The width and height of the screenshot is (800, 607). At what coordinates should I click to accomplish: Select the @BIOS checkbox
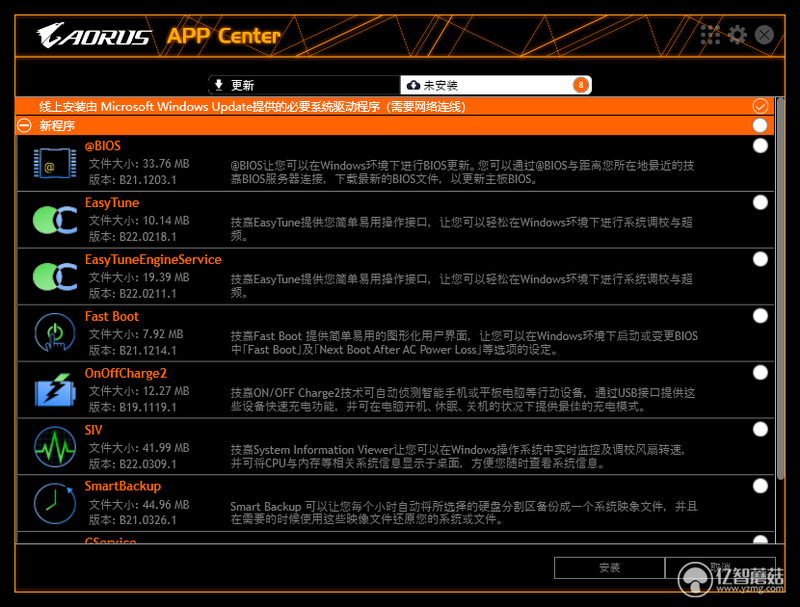coord(760,146)
